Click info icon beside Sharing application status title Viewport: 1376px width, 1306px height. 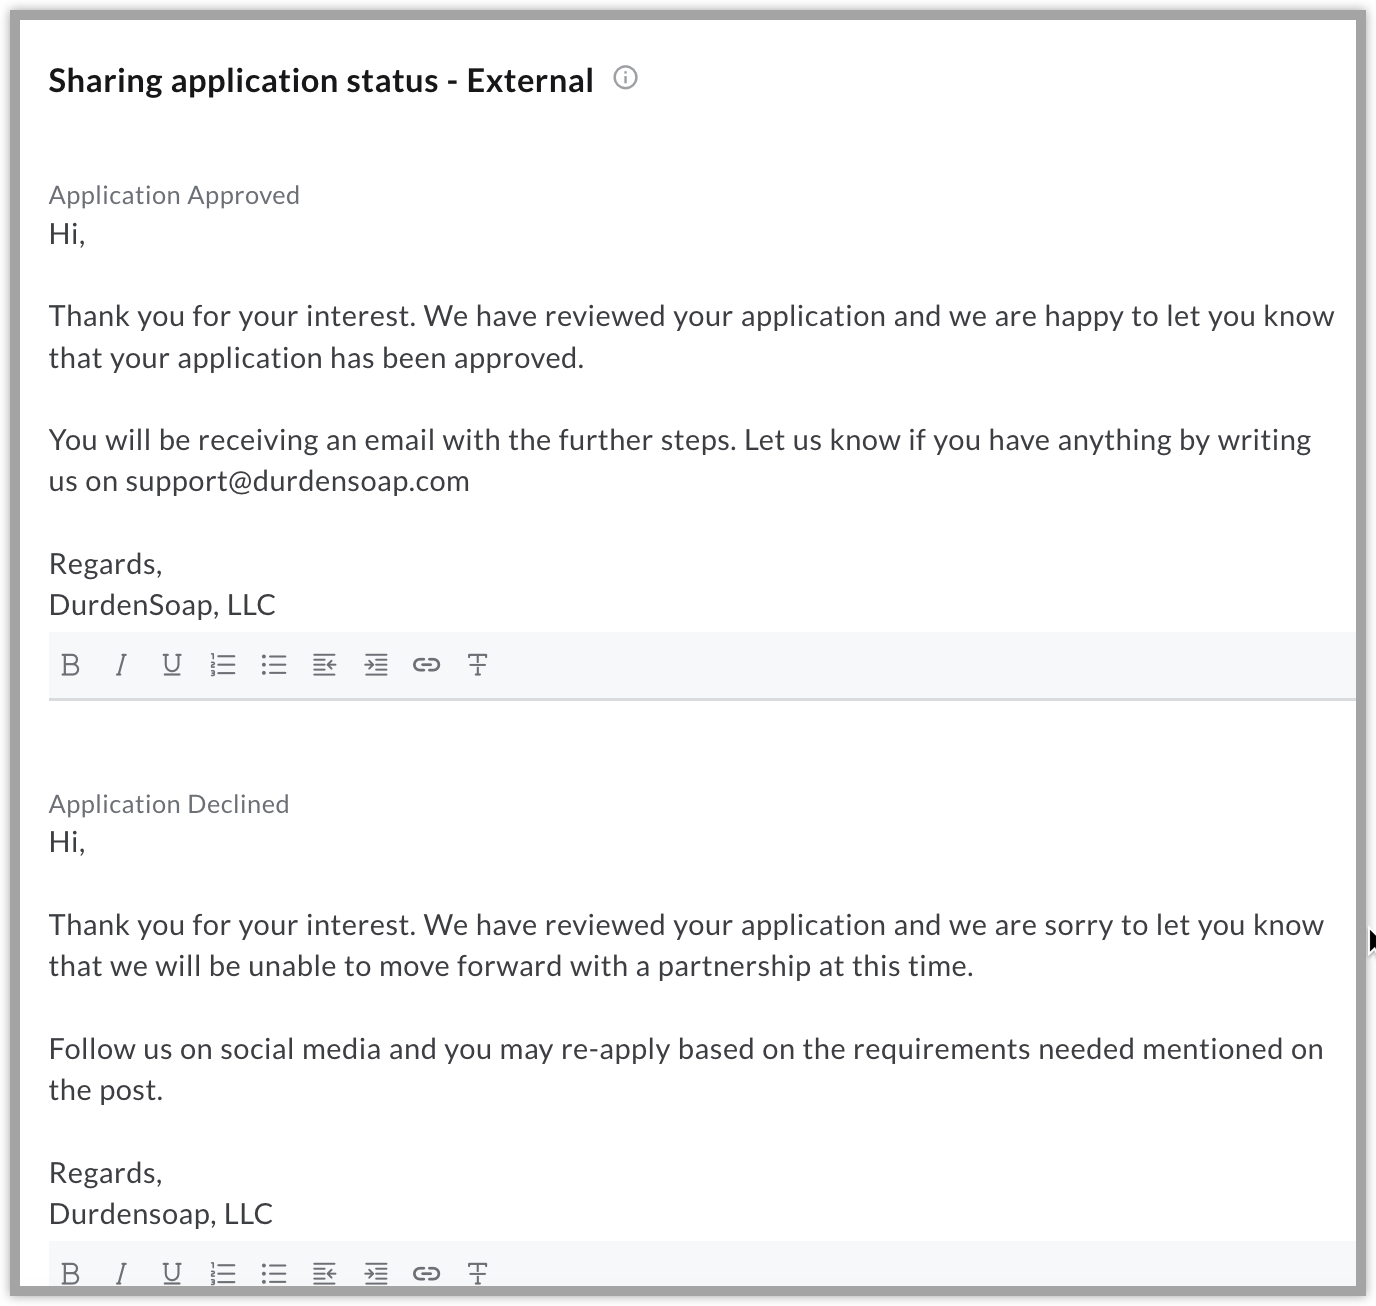[625, 78]
